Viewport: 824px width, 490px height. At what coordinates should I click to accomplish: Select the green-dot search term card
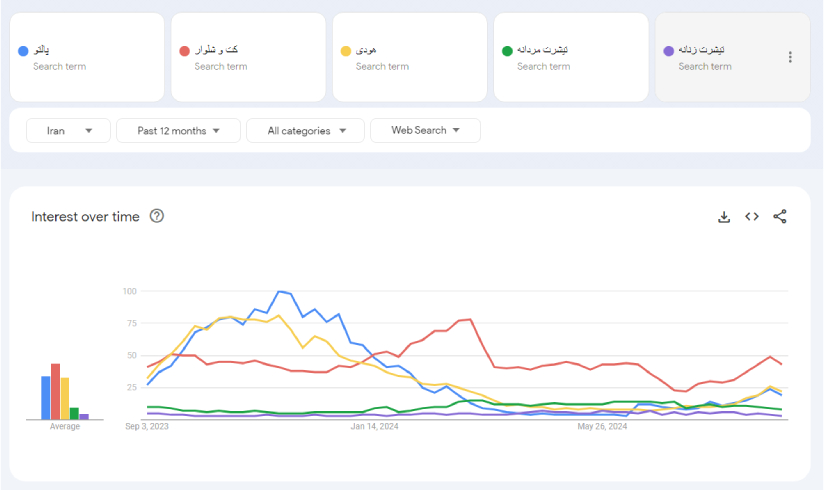(571, 57)
